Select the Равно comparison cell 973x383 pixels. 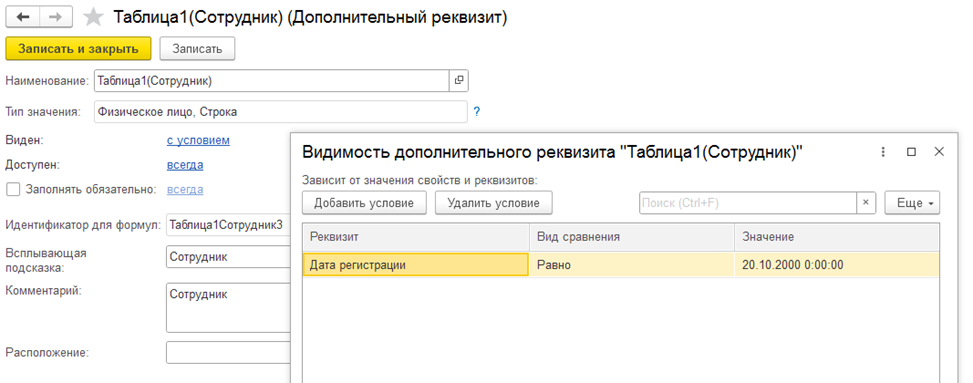click(632, 265)
